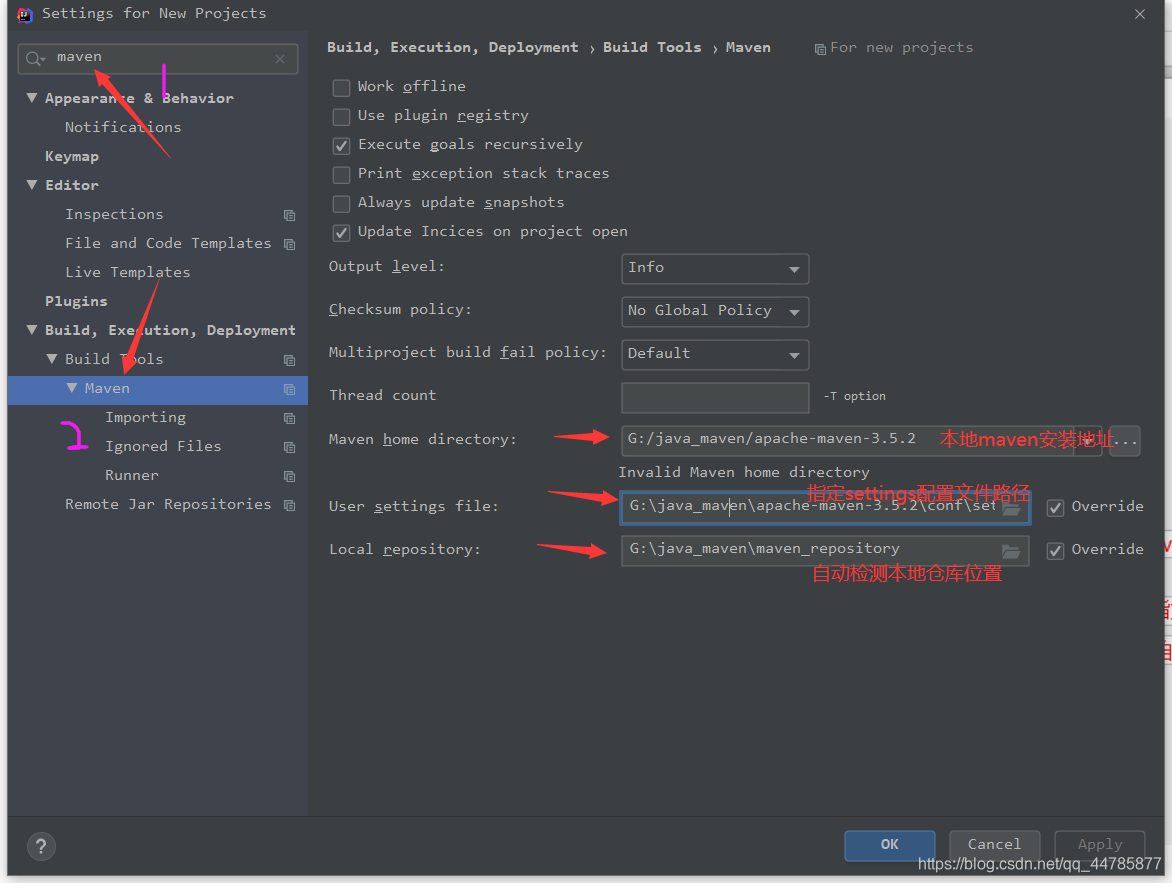1172x883 pixels.
Task: Collapse the Editor section
Action: 31,185
